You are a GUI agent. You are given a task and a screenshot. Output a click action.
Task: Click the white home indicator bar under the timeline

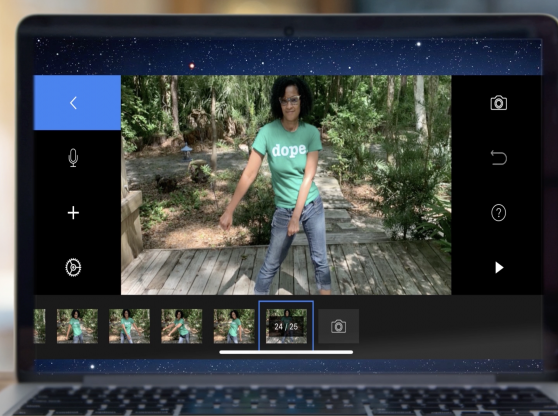286,352
